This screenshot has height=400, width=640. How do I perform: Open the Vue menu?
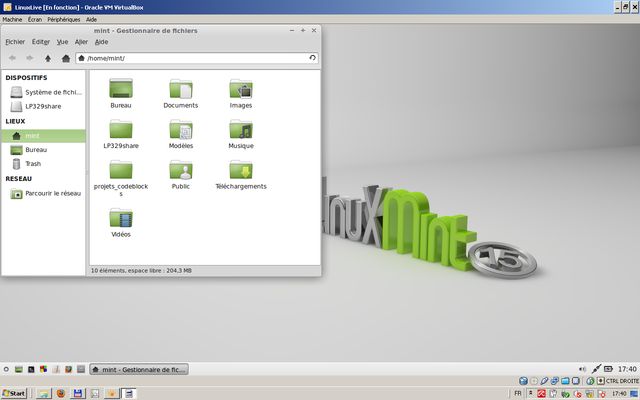coord(62,42)
